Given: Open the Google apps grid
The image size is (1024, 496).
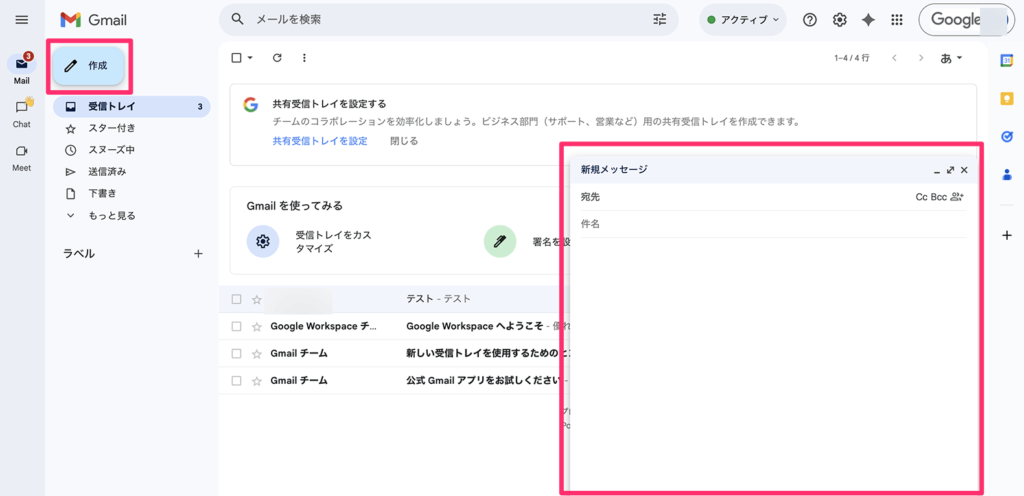Looking at the screenshot, I should coord(897,20).
